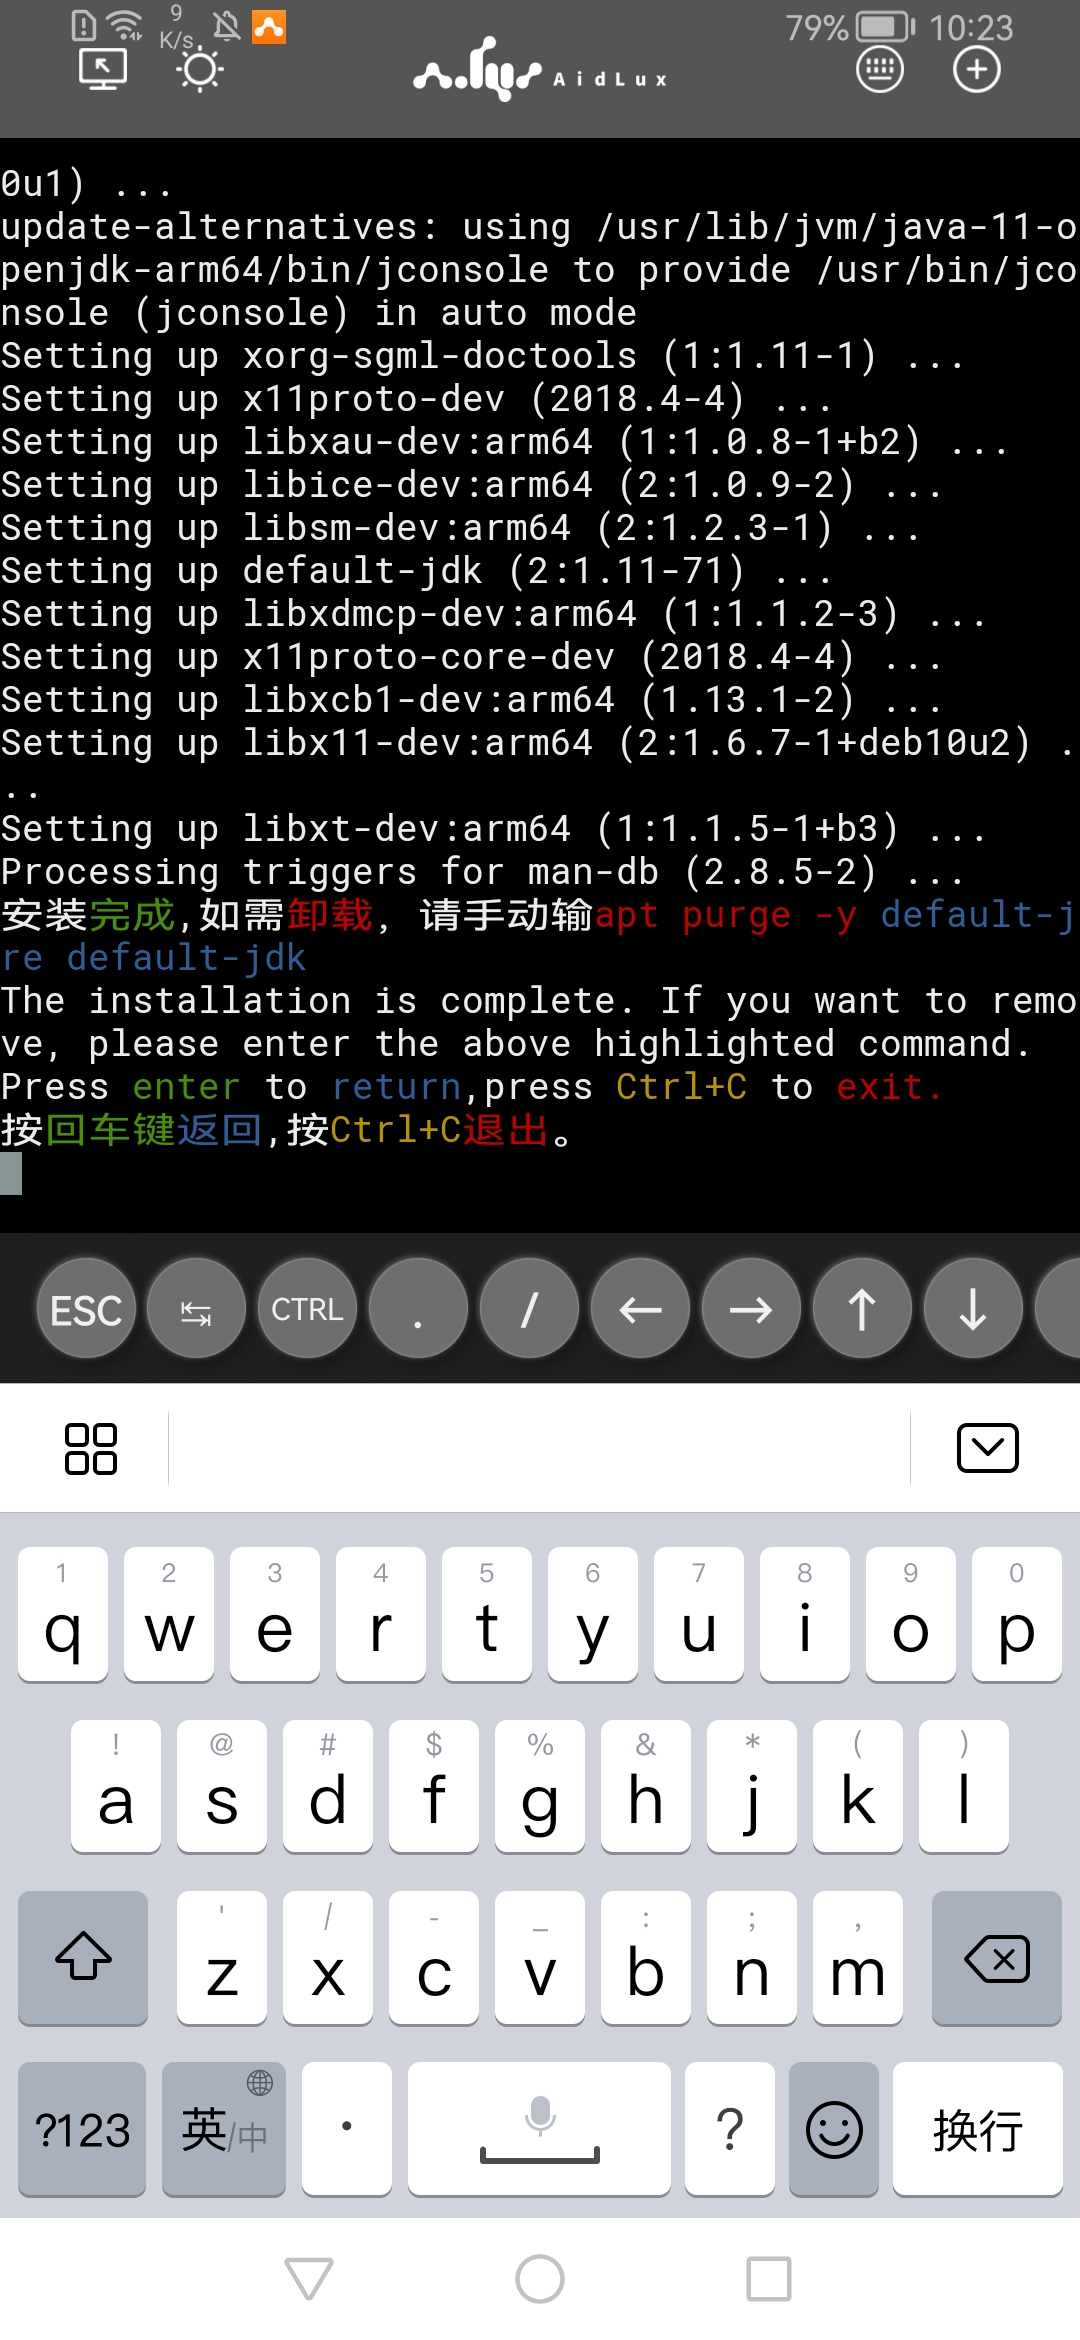Toggle the CTRL modifier key
Viewport: 1080px width, 2340px height.
coord(307,1309)
